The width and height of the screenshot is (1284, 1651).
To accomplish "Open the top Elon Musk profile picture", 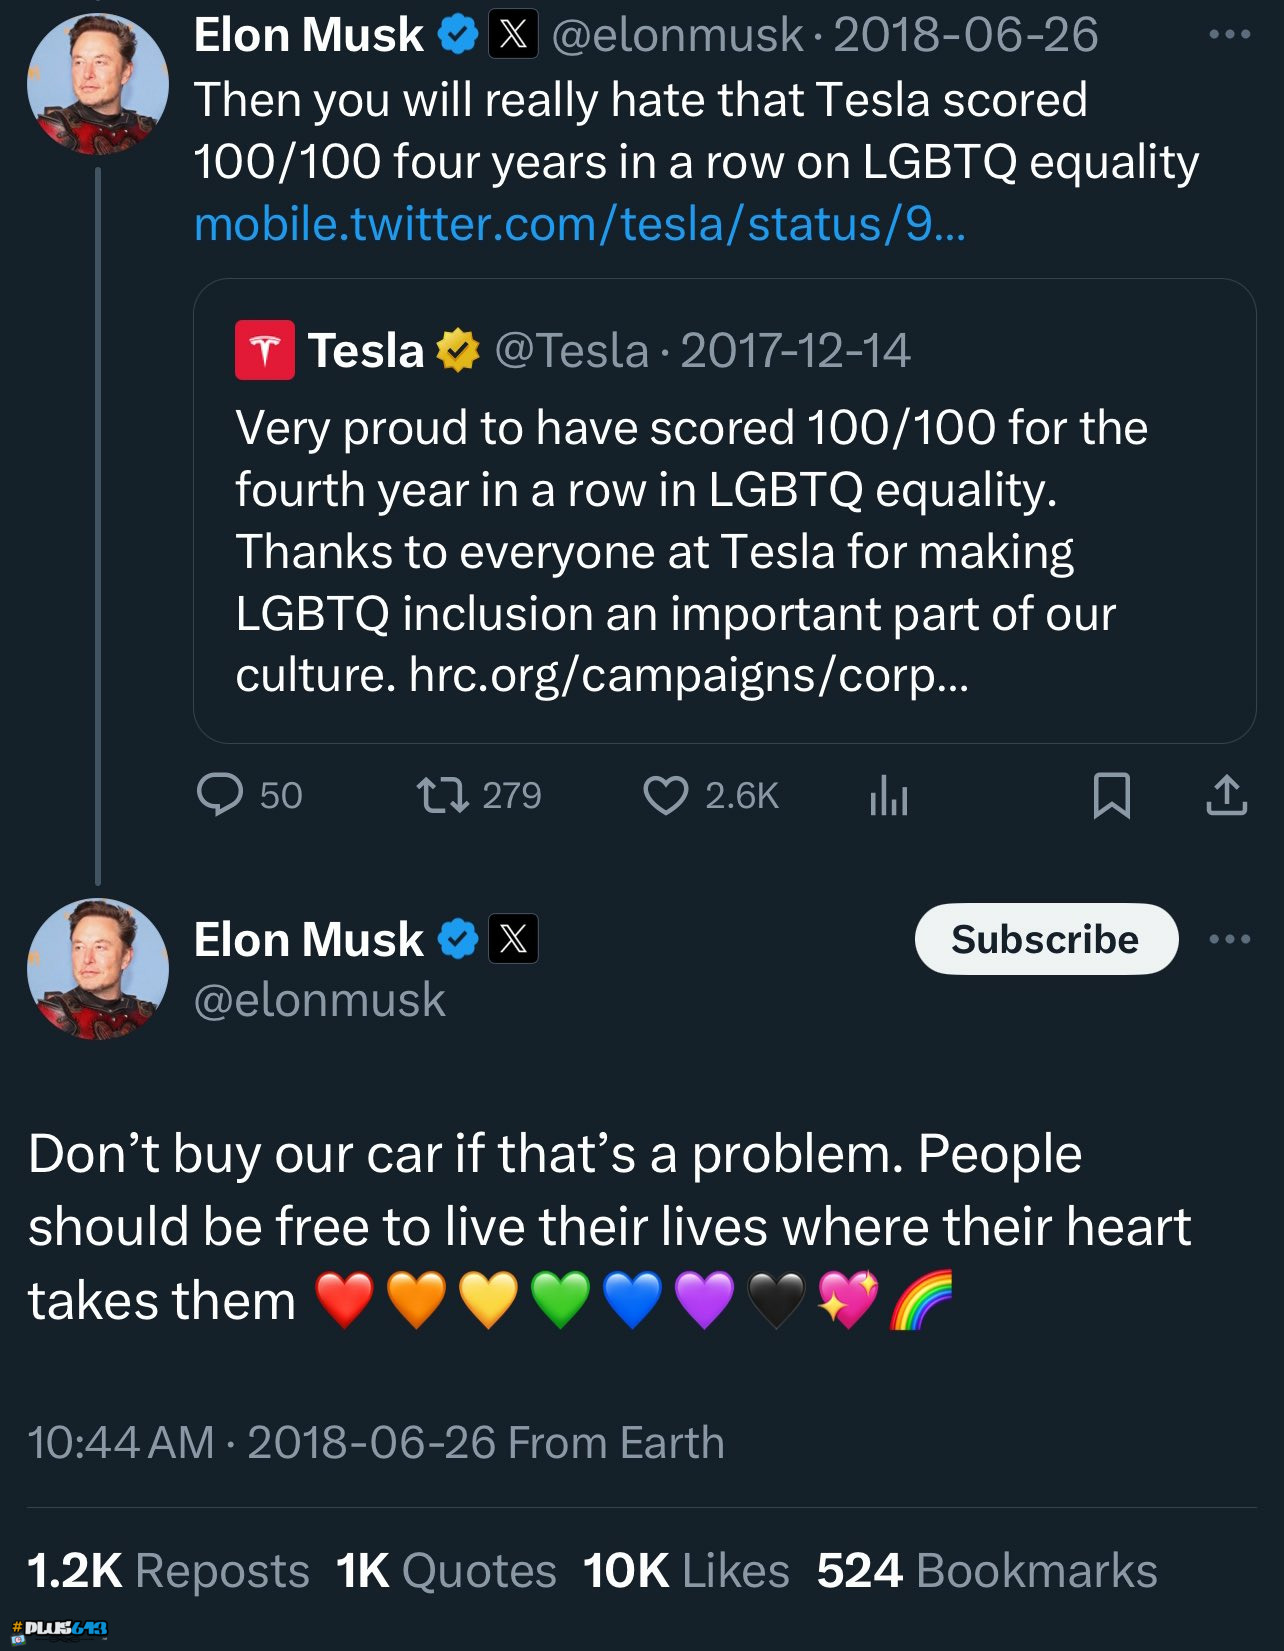I will tap(98, 84).
